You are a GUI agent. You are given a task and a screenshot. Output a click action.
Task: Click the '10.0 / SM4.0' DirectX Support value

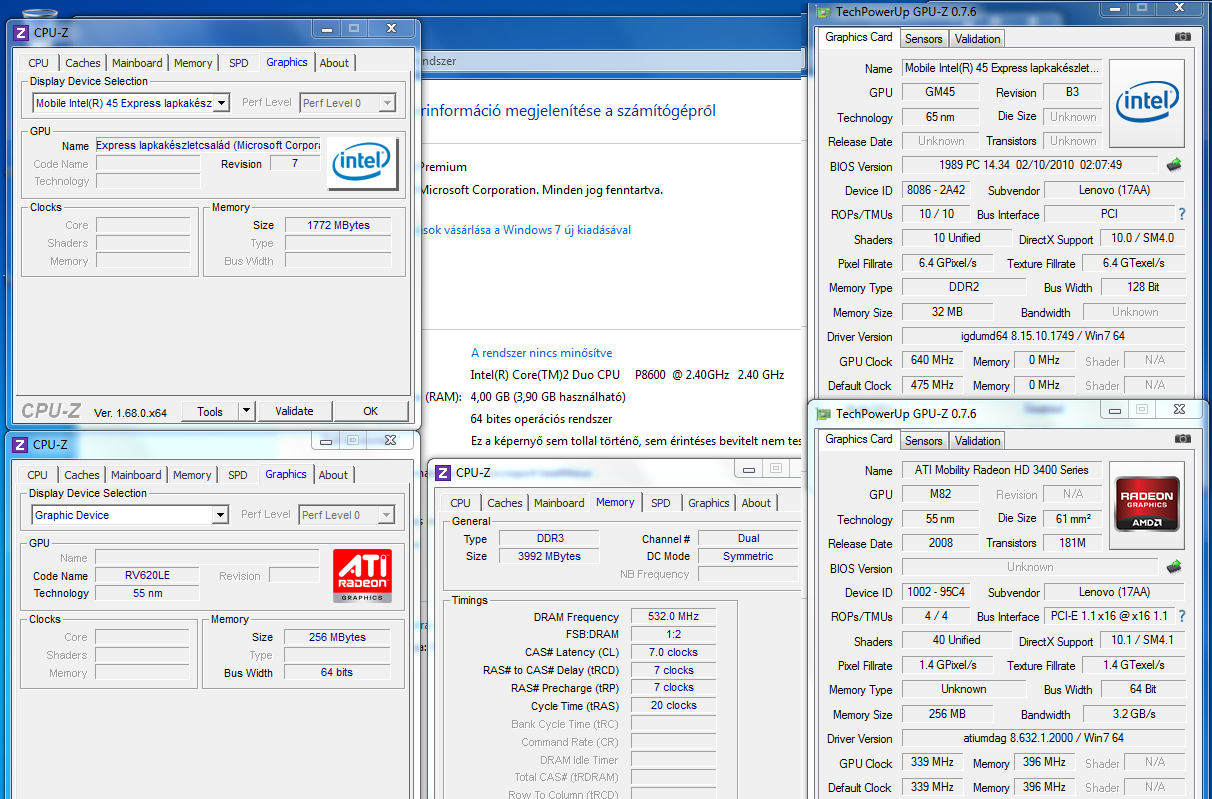tap(1142, 238)
